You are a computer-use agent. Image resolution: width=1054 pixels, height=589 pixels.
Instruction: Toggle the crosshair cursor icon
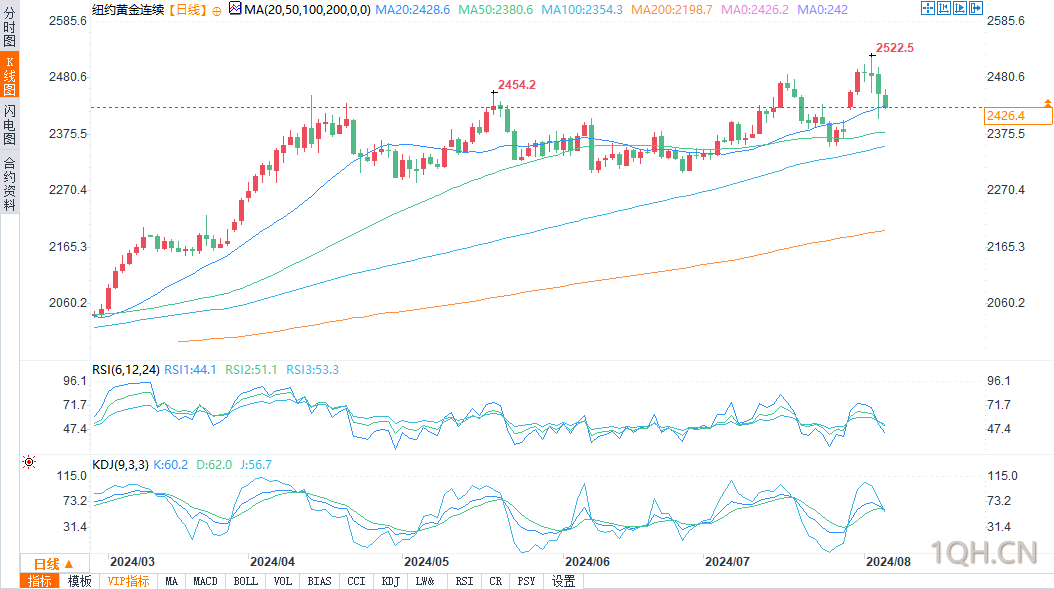928,8
